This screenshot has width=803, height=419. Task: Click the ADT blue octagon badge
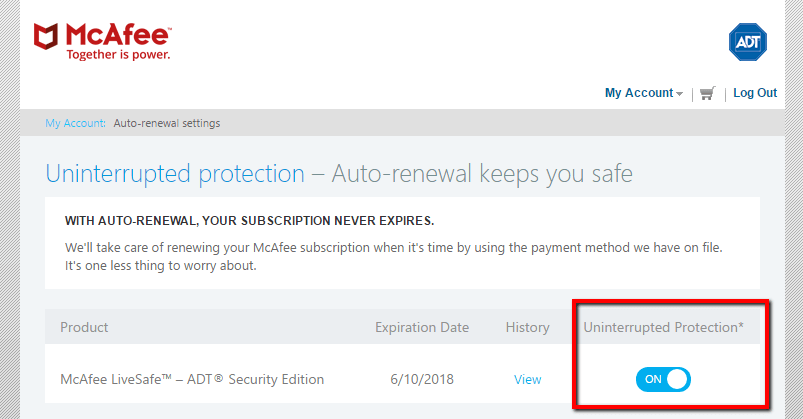748,42
